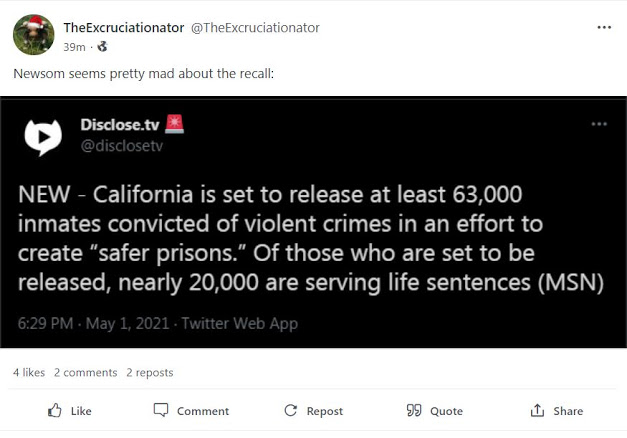View the 4 likes list
627x438 pixels.
point(29,372)
